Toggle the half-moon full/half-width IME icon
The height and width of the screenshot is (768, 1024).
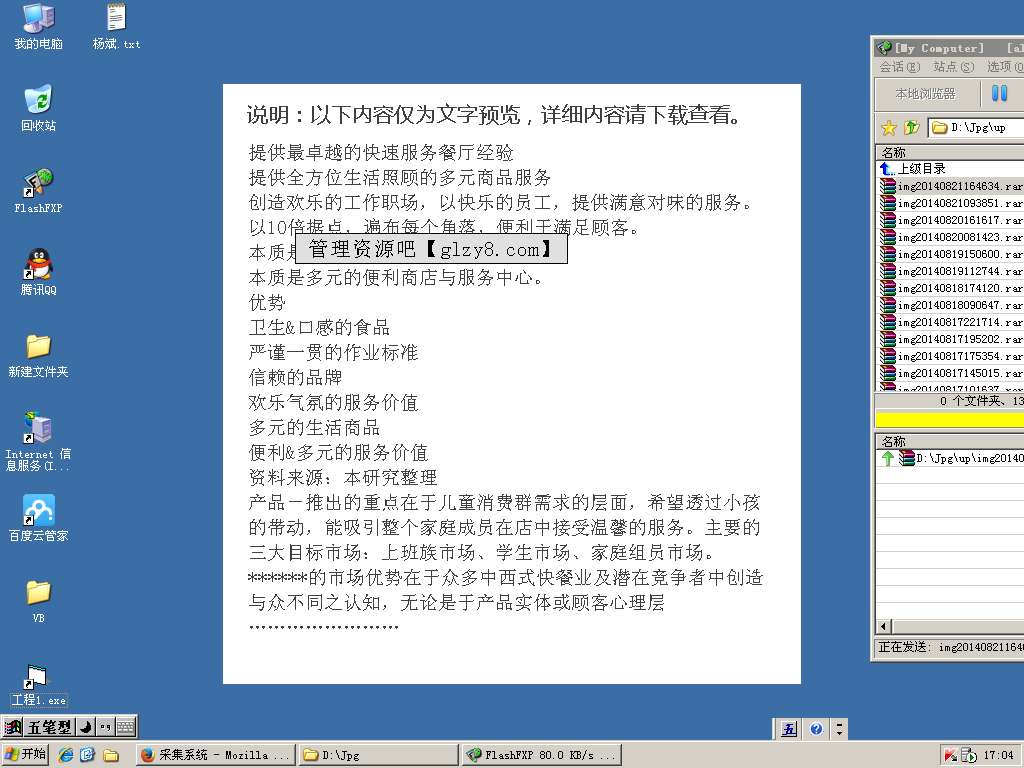(x=86, y=726)
